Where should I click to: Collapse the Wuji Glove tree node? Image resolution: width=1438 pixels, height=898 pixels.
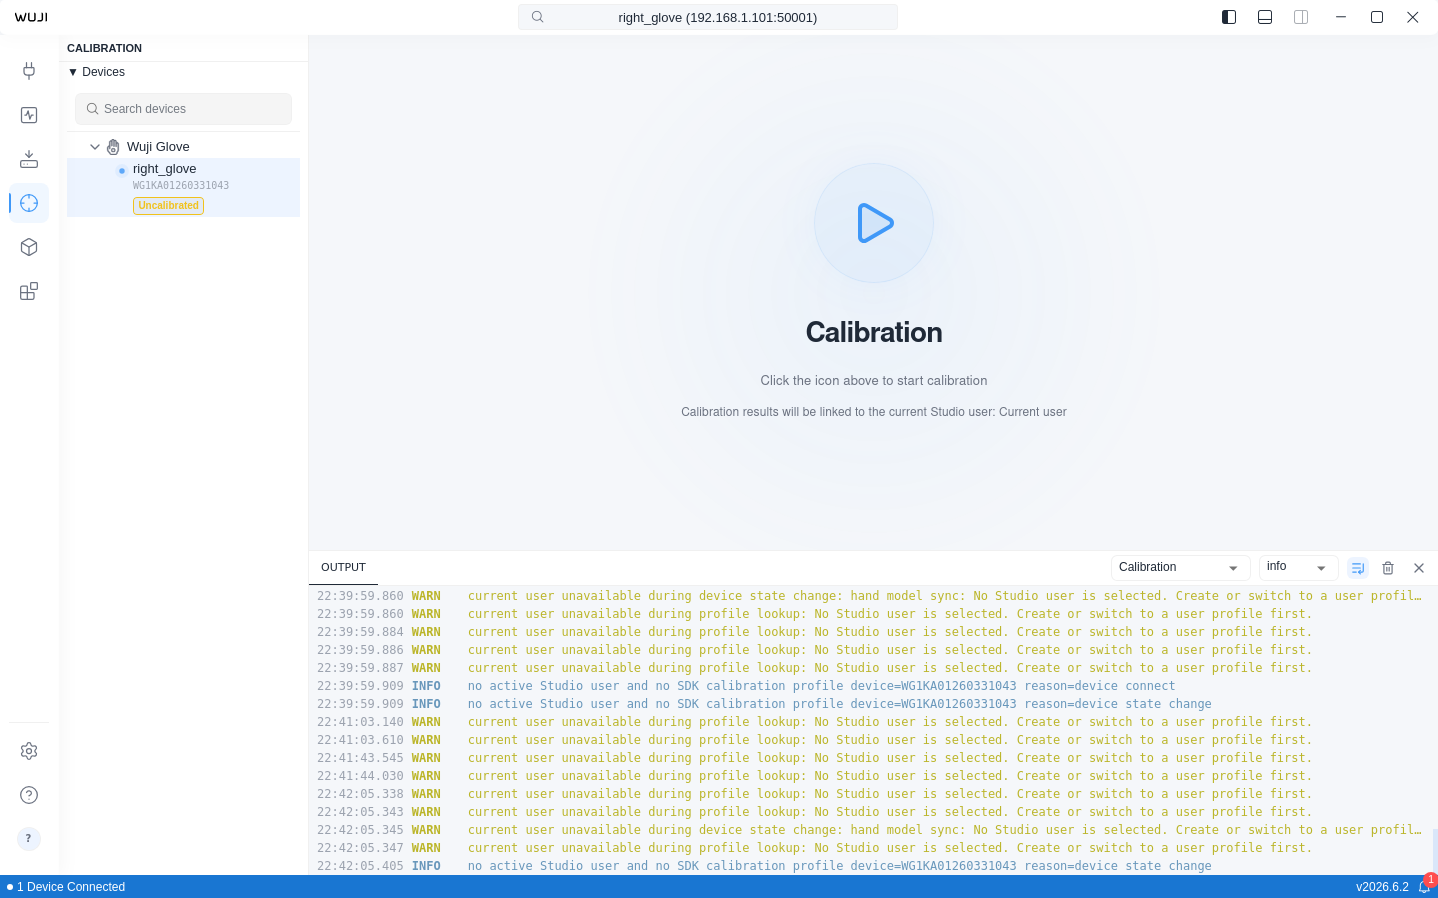click(95, 147)
